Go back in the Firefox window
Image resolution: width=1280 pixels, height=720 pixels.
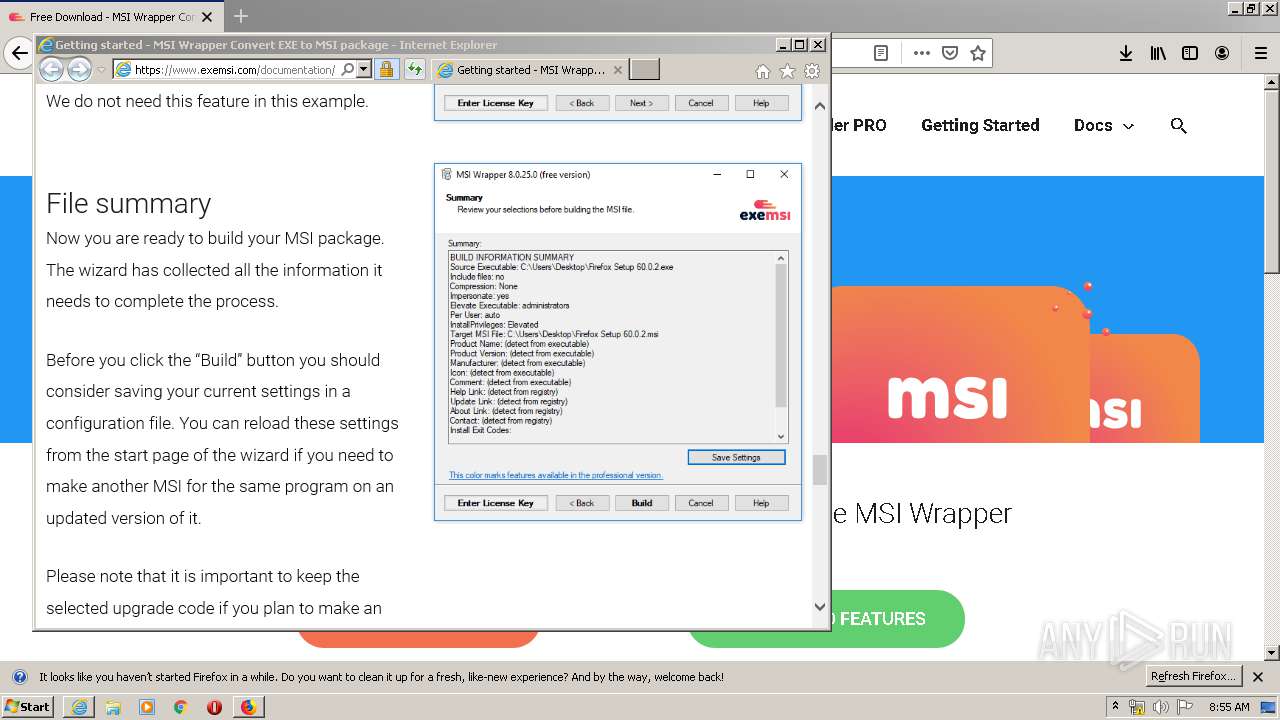click(18, 53)
